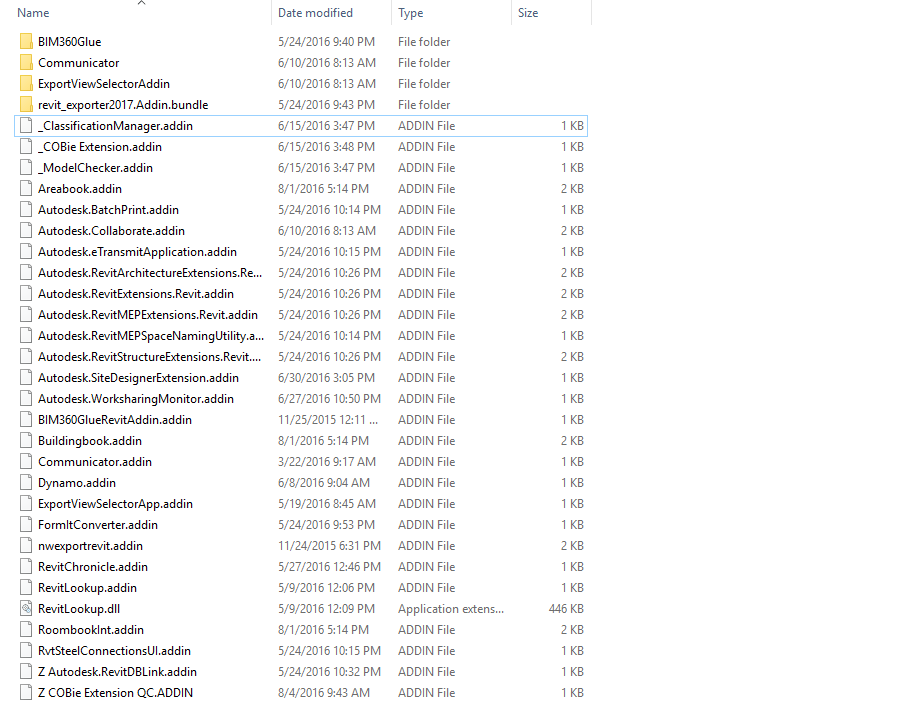Click the RoombookInt.addin file icon
Viewport: 918px width, 717px height.
click(26, 630)
